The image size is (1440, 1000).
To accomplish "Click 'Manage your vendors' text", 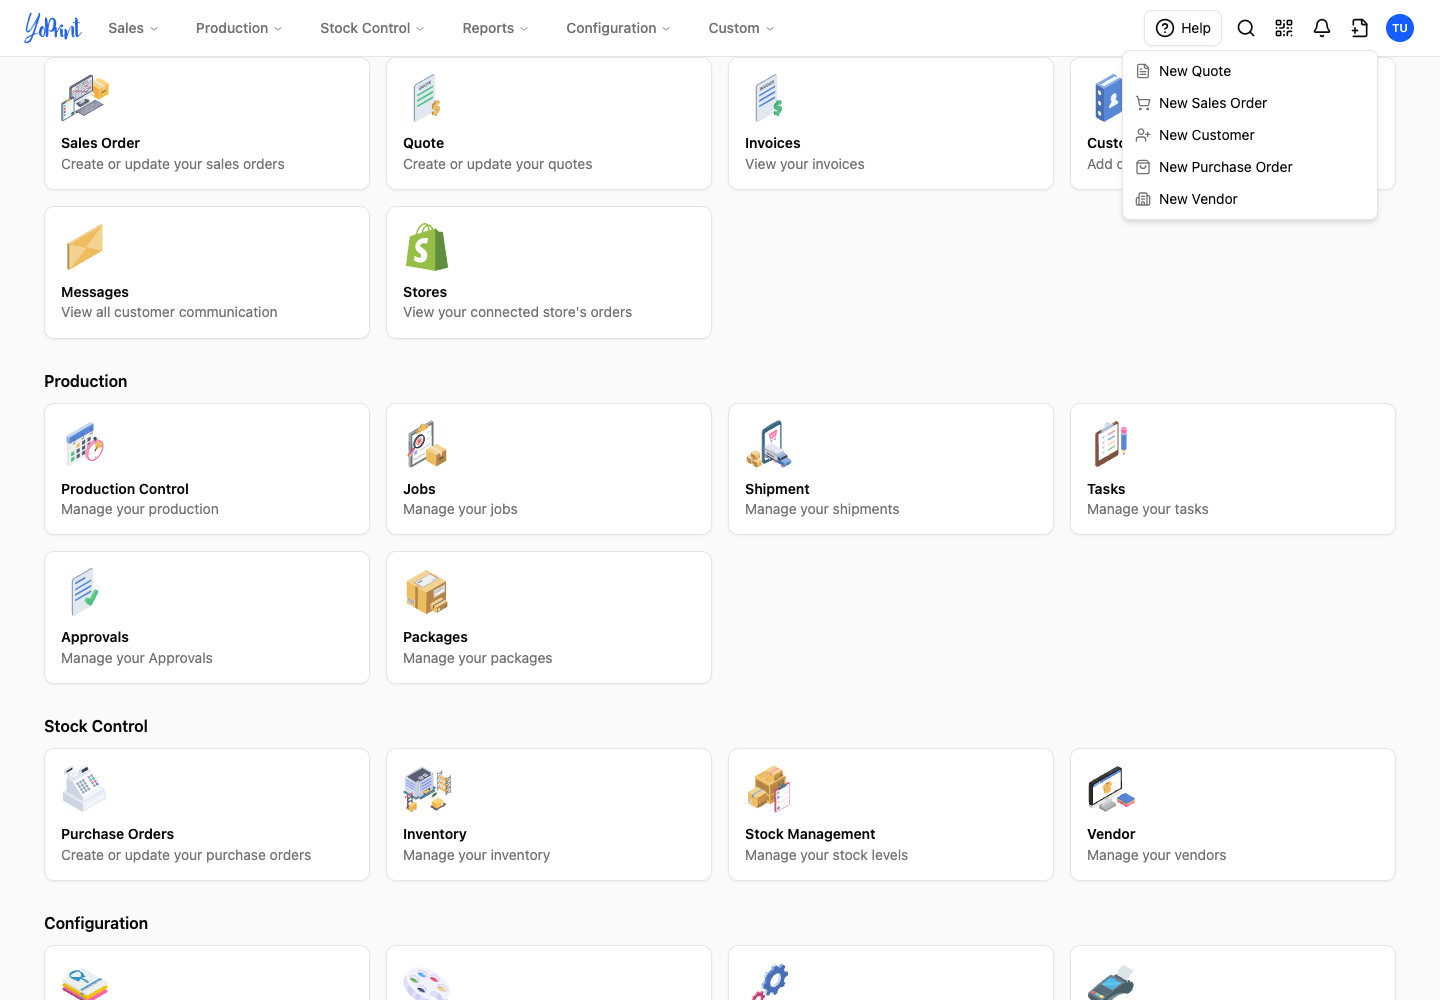I will coord(1156,855).
